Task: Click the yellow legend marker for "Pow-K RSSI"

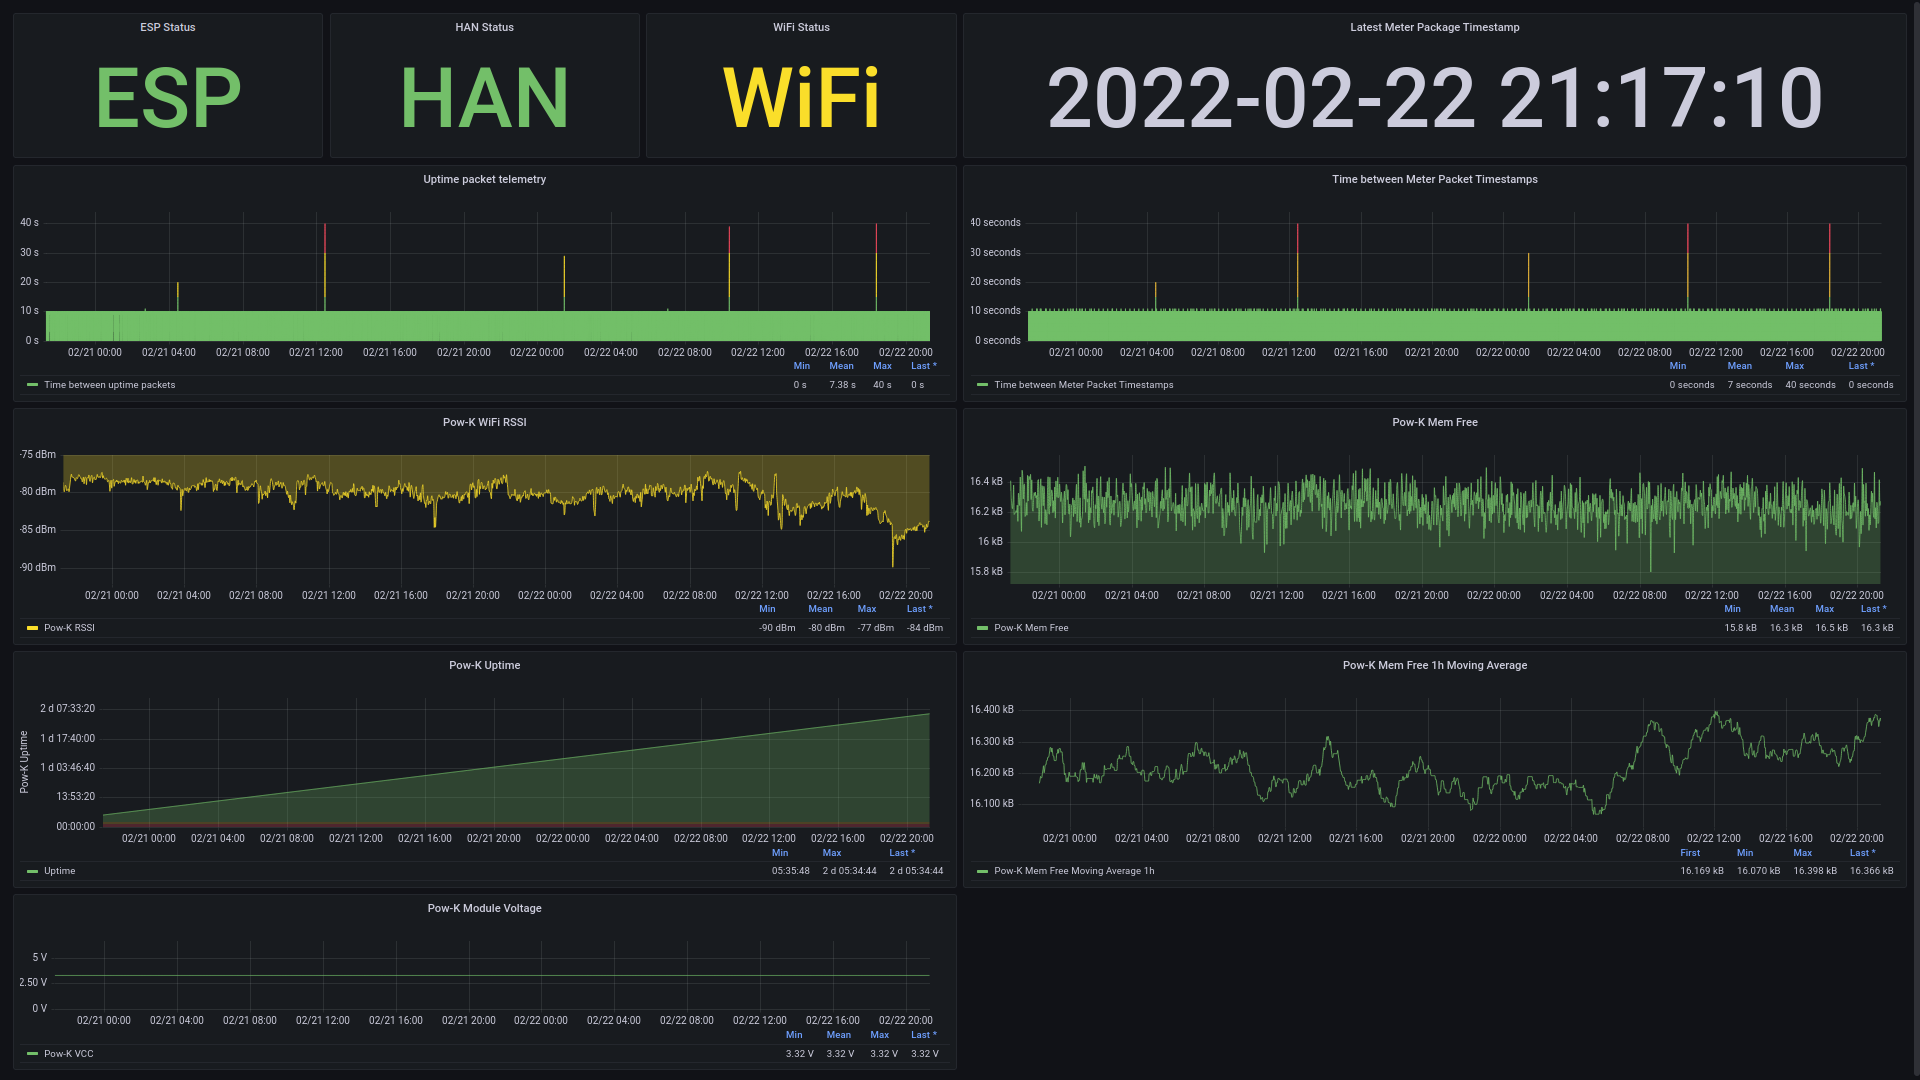Action: 30,627
